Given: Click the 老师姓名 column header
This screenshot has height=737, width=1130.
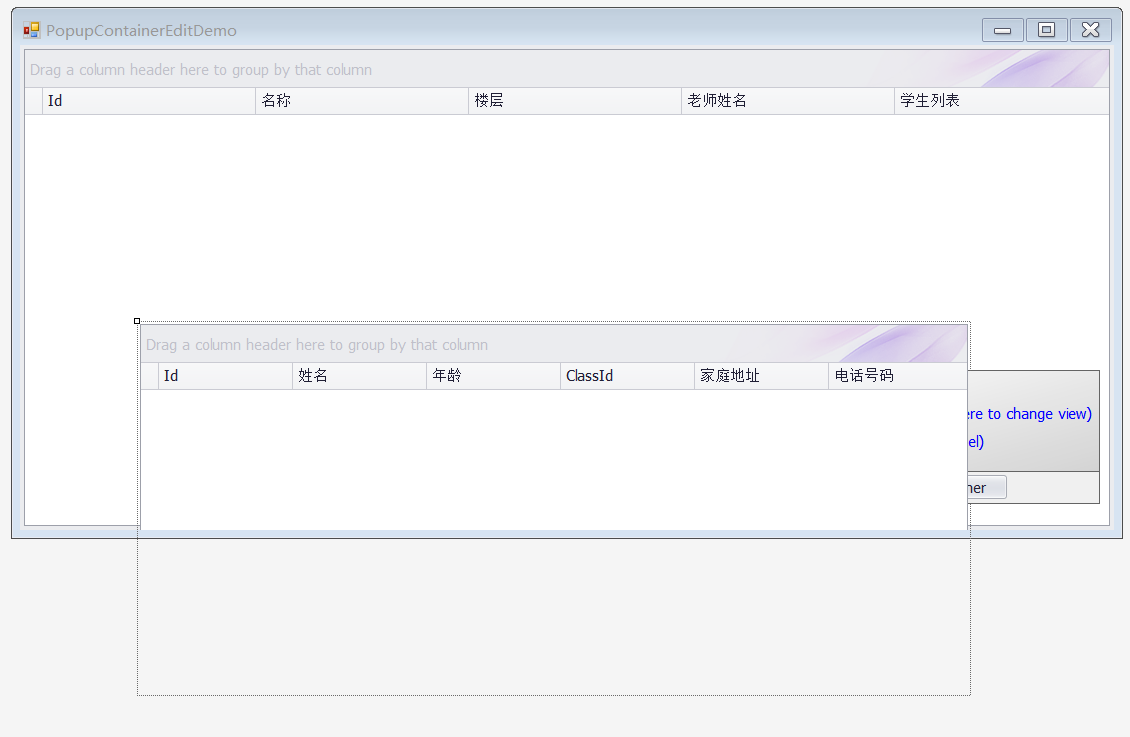Looking at the screenshot, I should tap(786, 100).
